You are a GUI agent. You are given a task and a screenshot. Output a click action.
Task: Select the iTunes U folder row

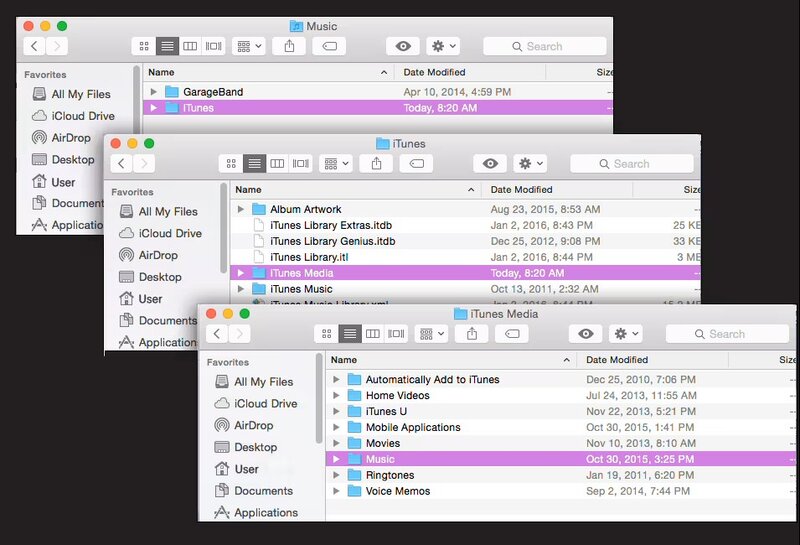click(x=561, y=411)
